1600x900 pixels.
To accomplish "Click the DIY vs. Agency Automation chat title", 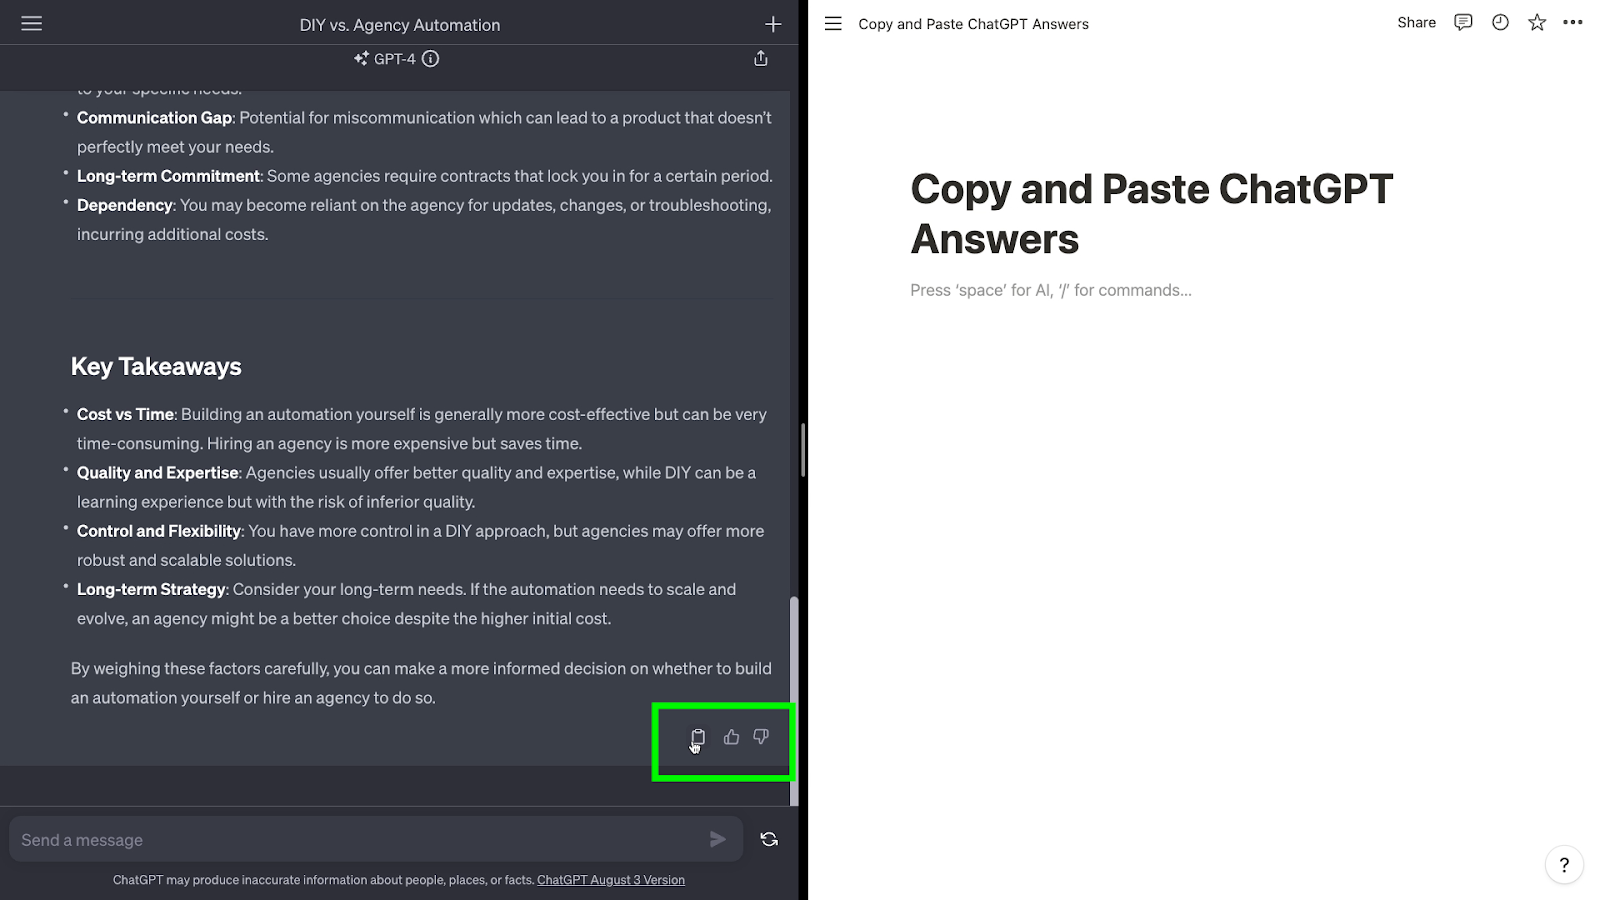I will pyautogui.click(x=400, y=25).
